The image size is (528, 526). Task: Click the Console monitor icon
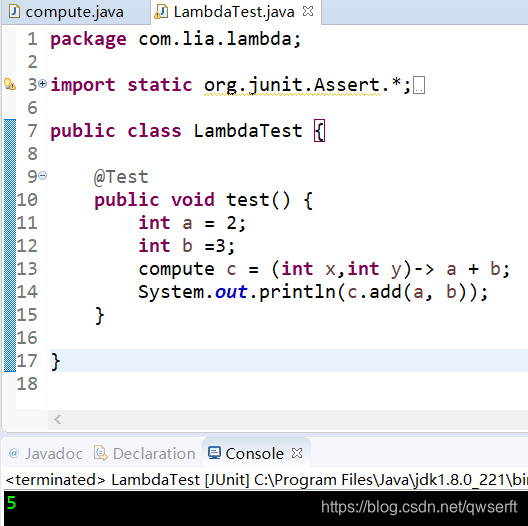[x=214, y=453]
